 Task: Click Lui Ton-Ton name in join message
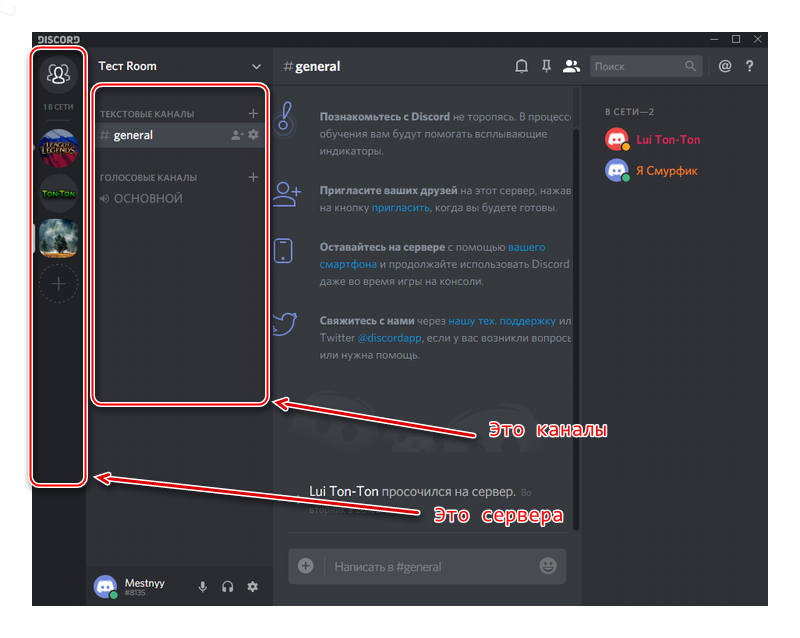point(344,492)
